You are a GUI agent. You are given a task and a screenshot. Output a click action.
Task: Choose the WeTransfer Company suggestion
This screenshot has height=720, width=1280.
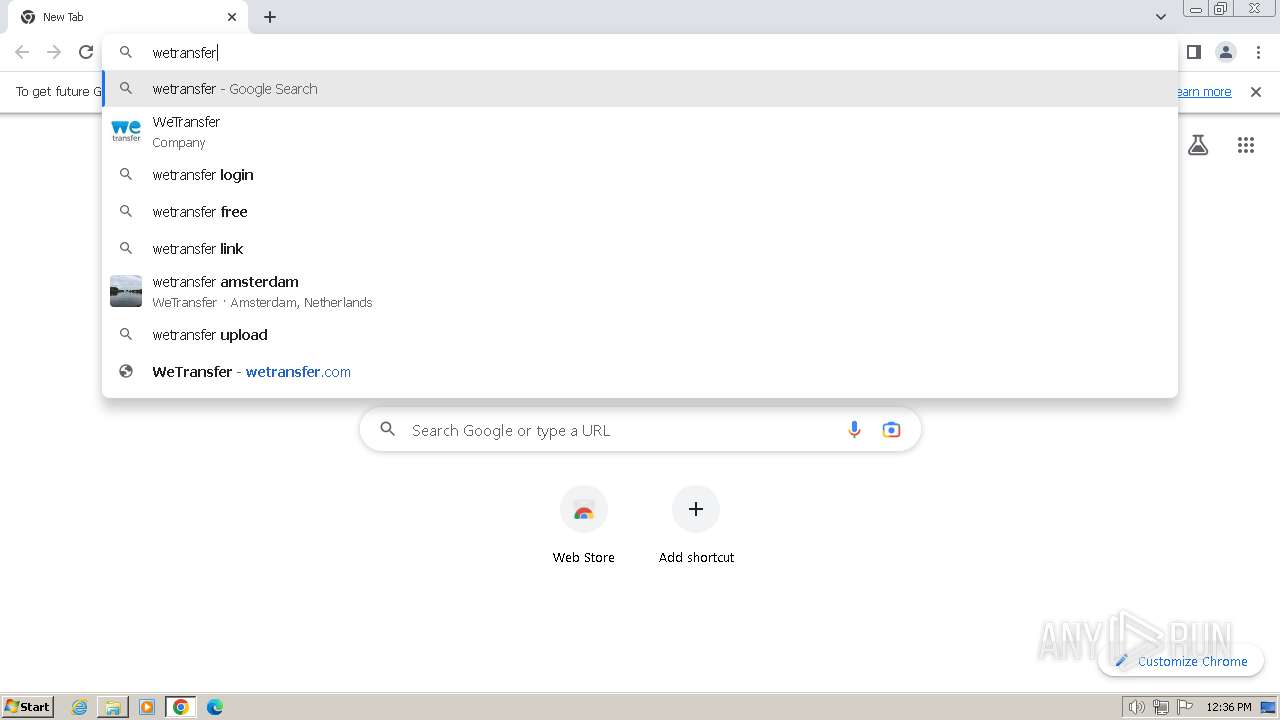click(640, 132)
